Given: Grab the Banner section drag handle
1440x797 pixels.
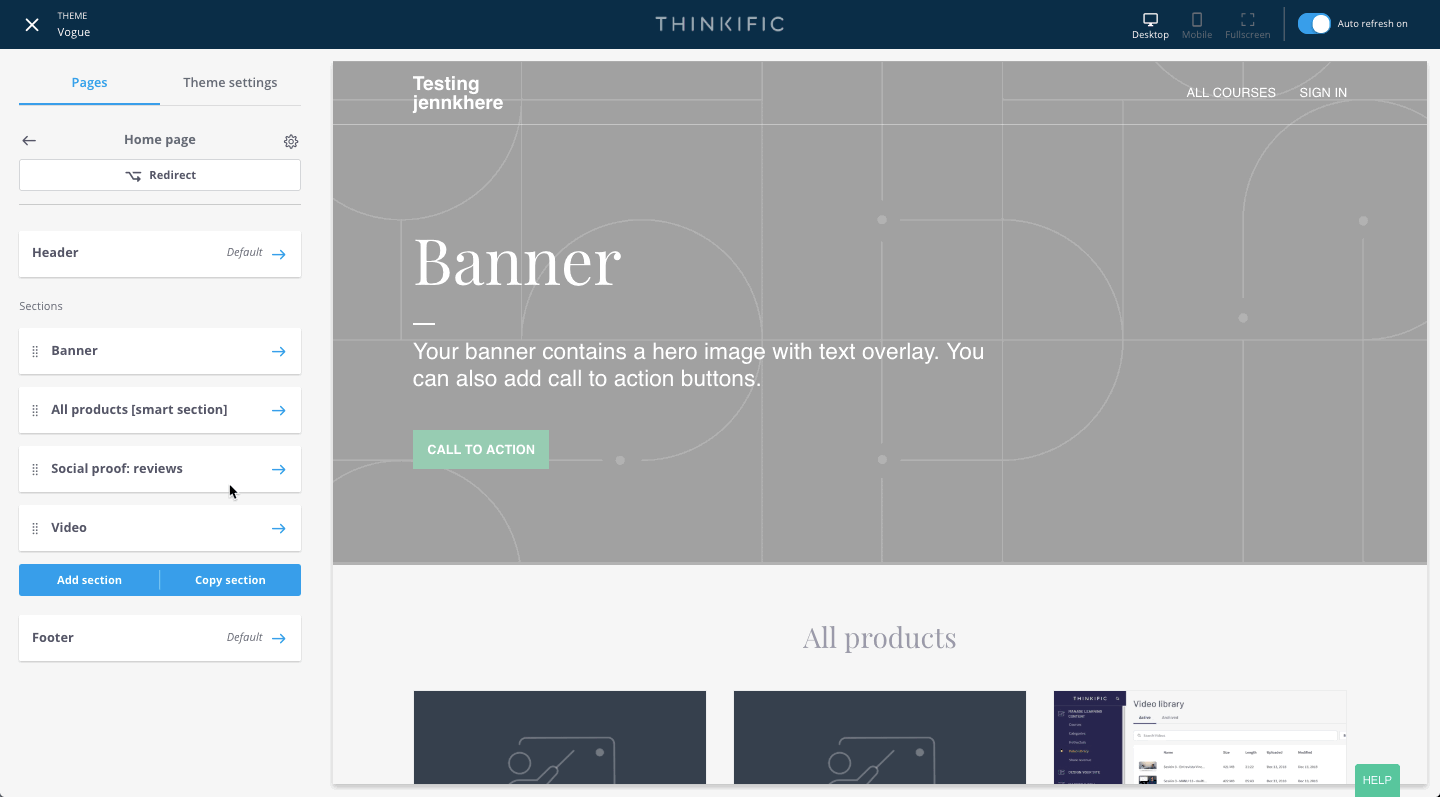Looking at the screenshot, I should pyautogui.click(x=35, y=351).
